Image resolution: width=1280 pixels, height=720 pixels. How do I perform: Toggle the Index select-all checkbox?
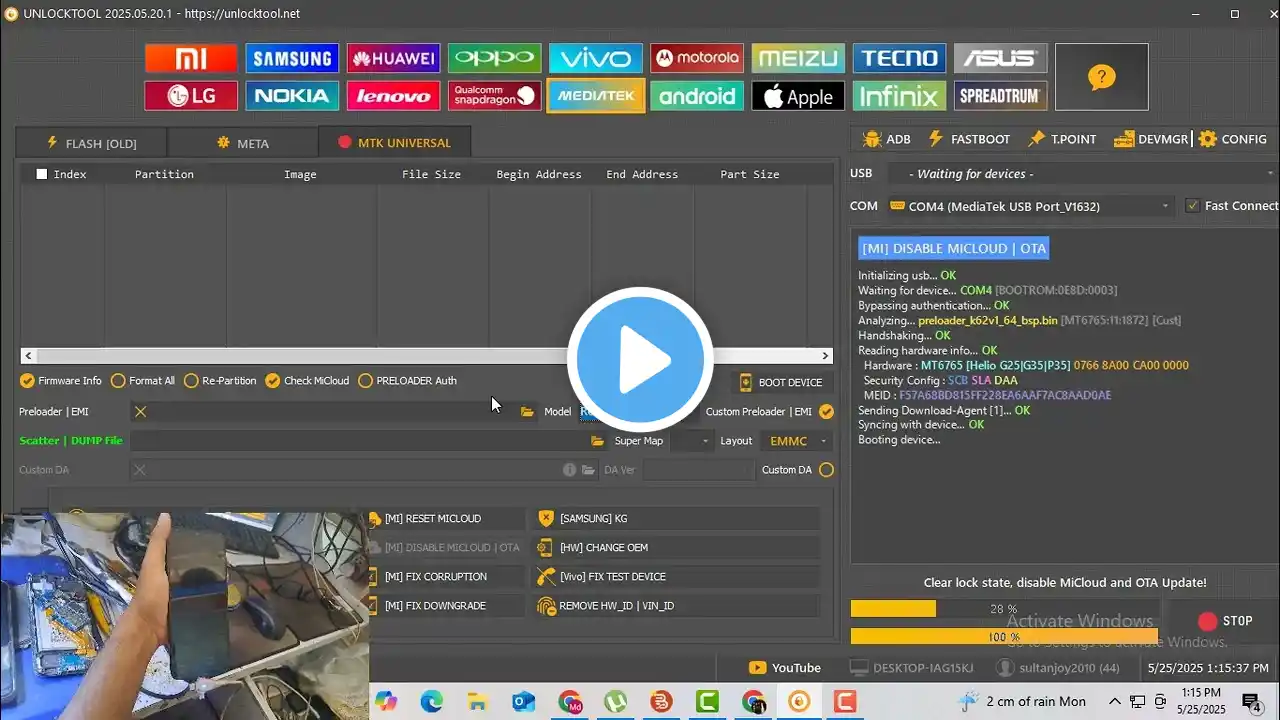(42, 174)
